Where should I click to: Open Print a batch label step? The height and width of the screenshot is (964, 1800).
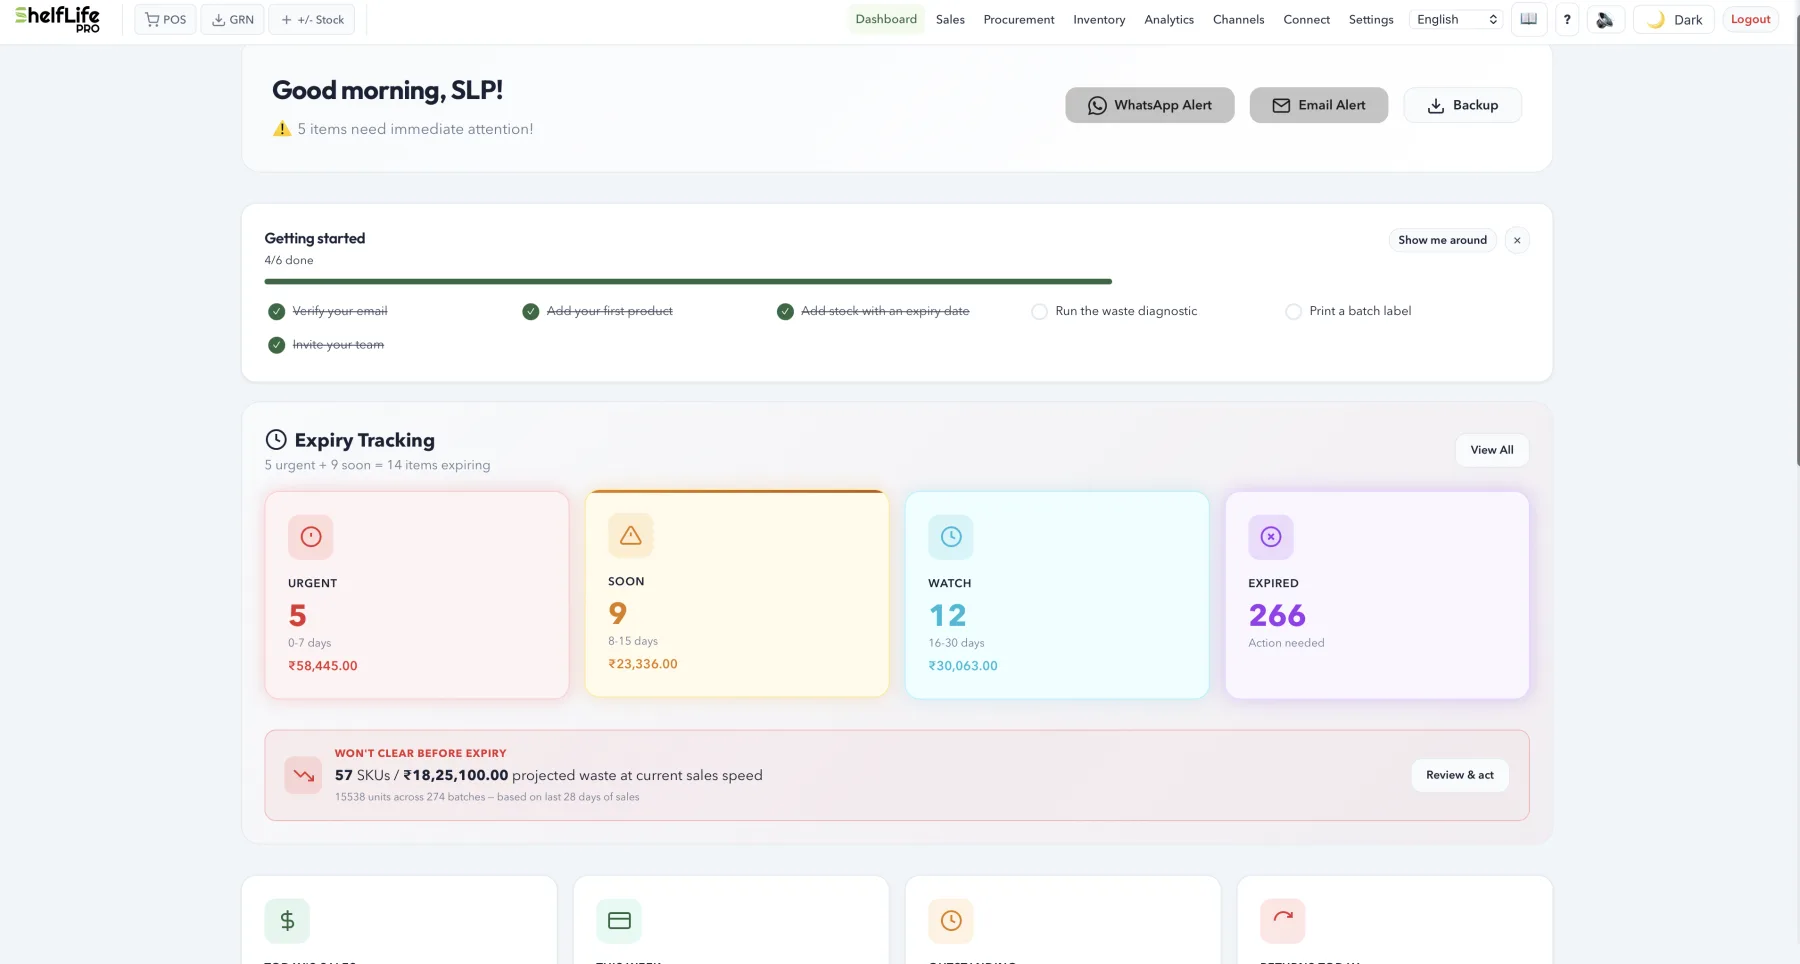click(1361, 311)
